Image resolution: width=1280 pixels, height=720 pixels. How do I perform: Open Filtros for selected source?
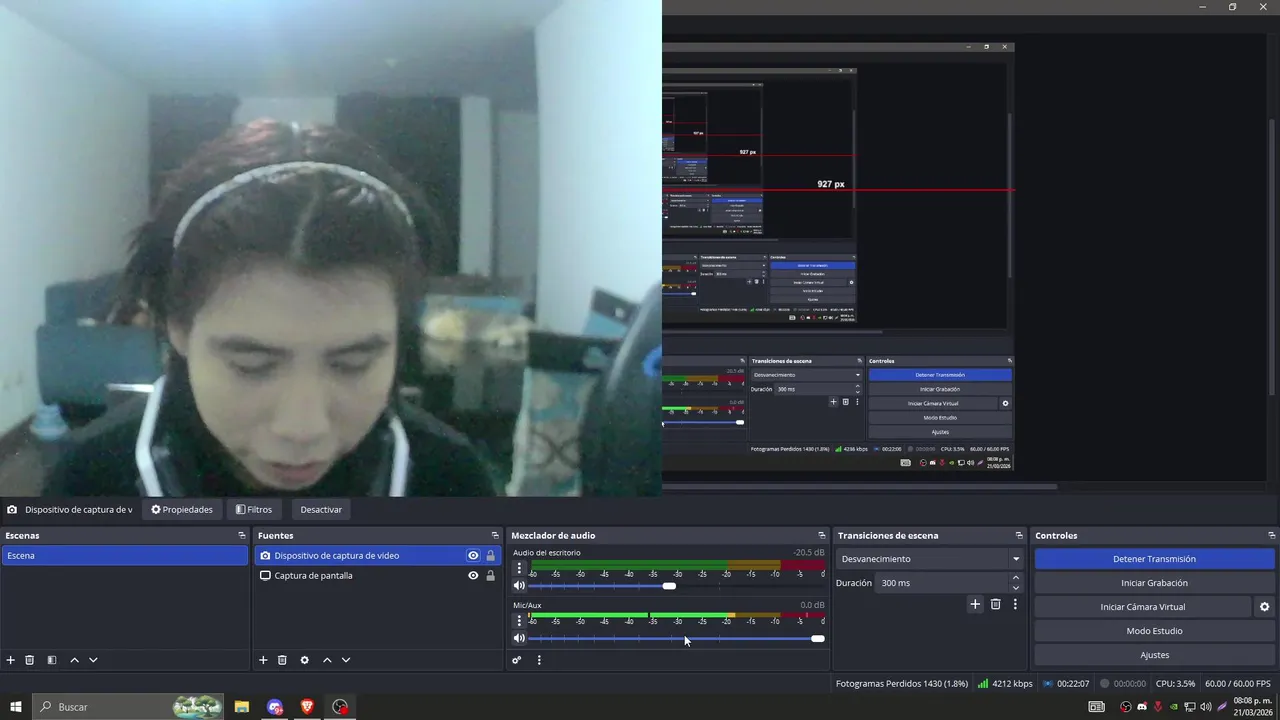(x=254, y=510)
